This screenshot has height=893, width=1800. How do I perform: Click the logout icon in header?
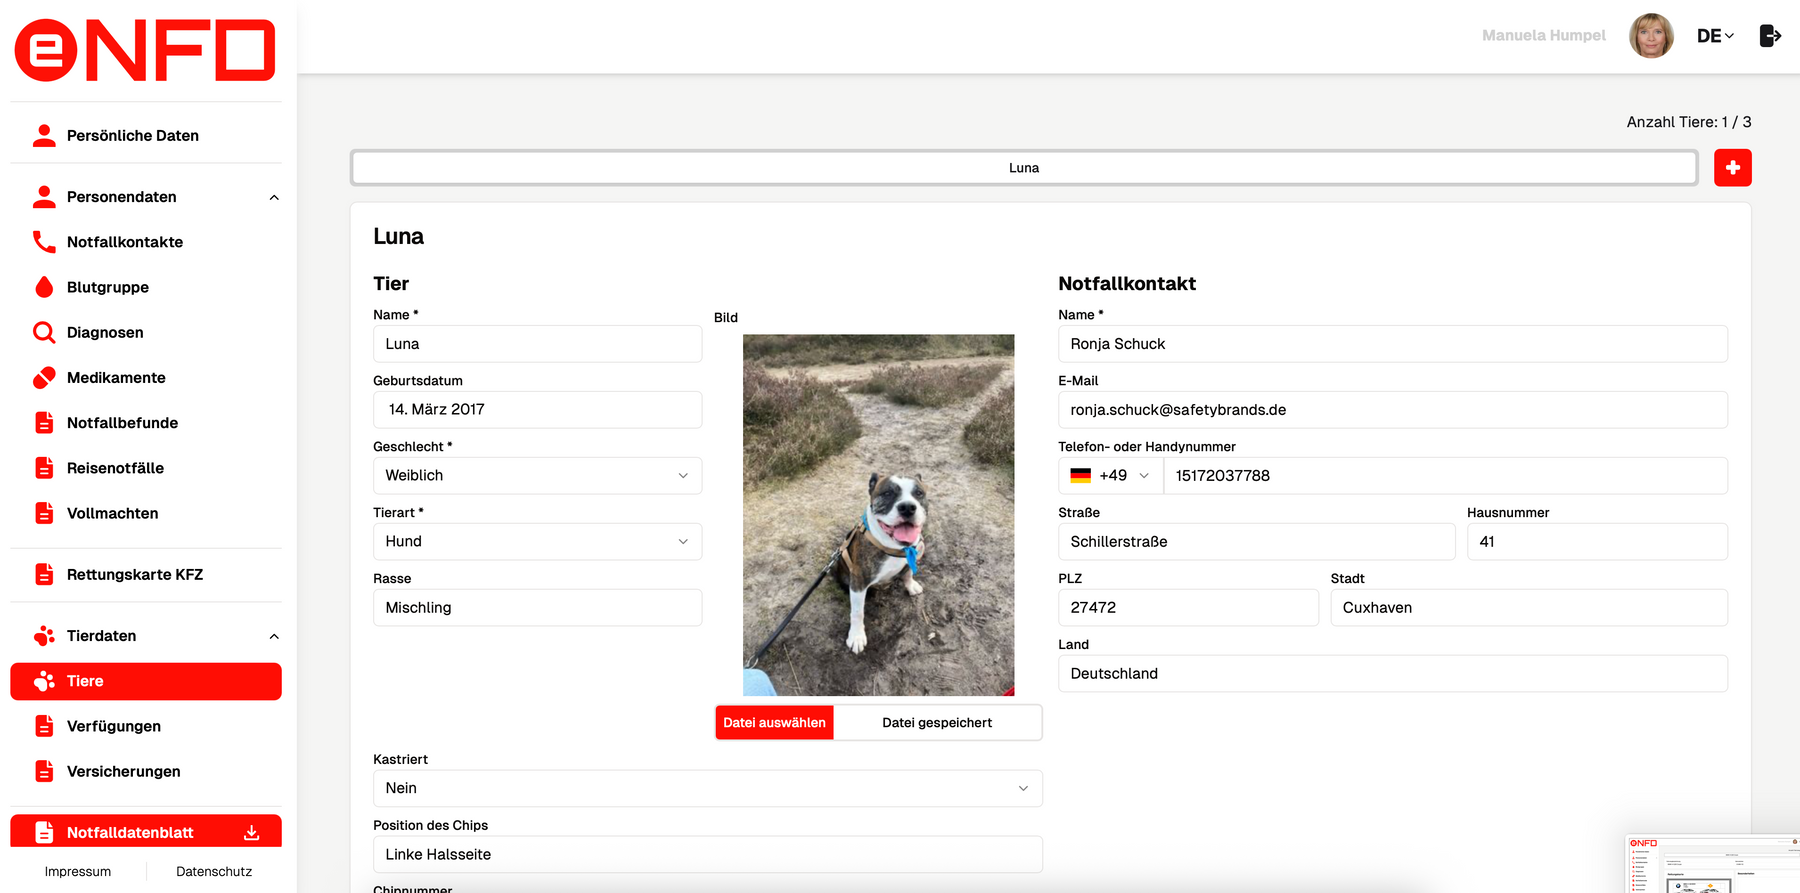[x=1770, y=36]
